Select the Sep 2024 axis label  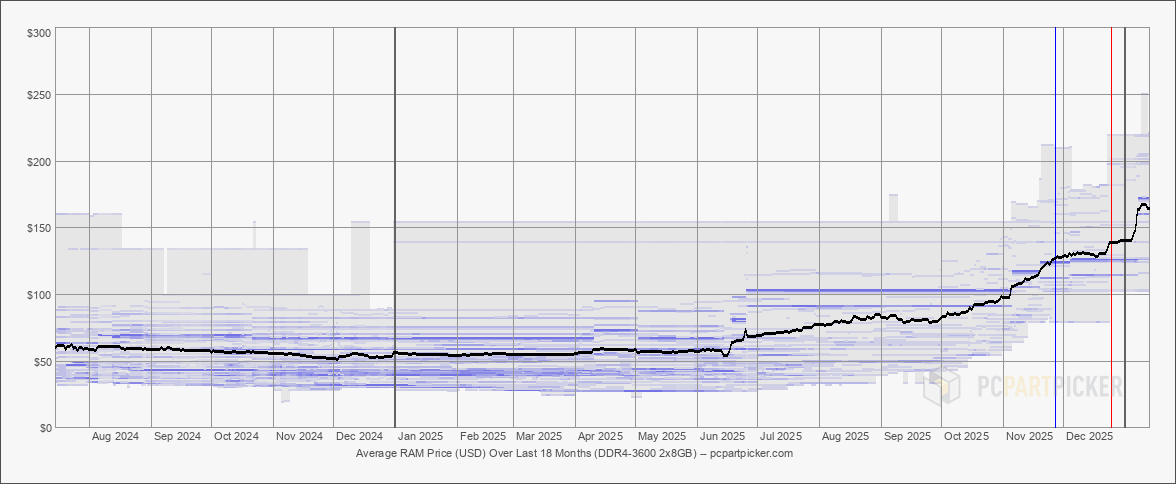pos(176,436)
